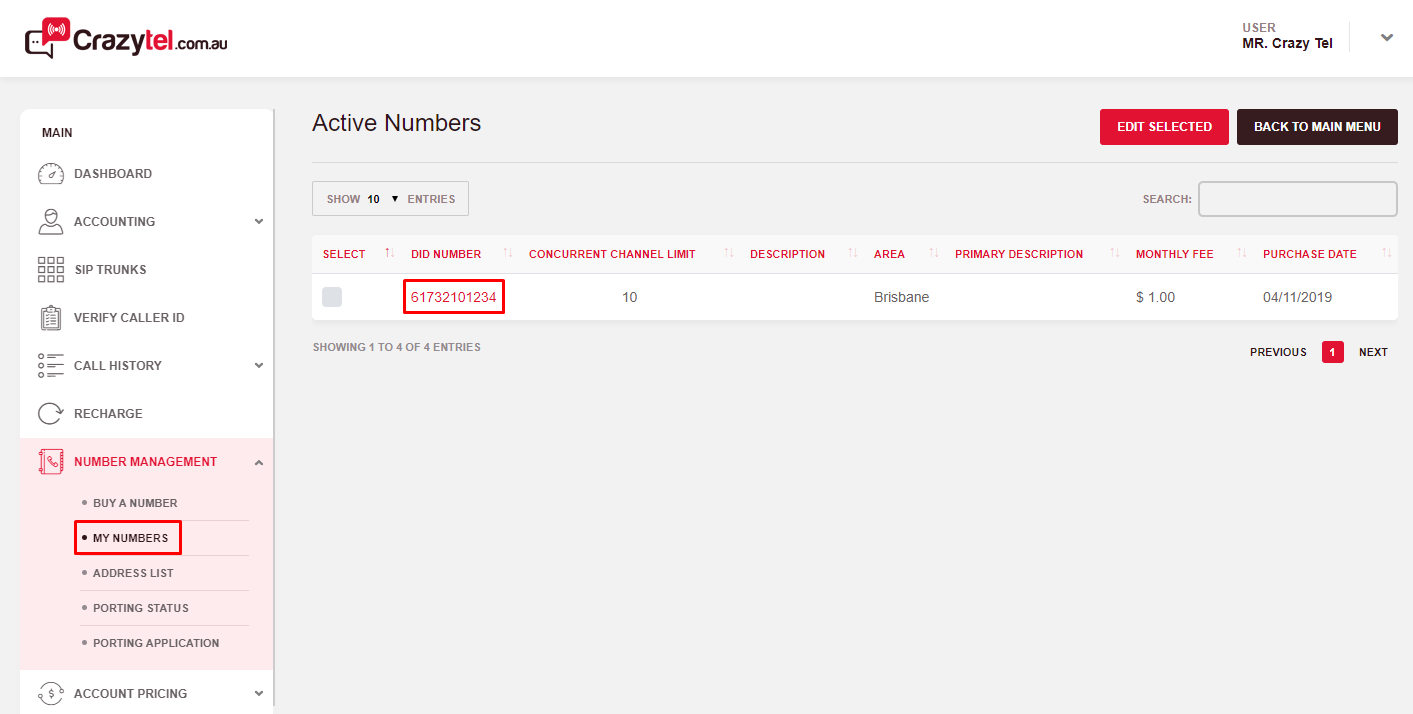The height and width of the screenshot is (714, 1413).
Task: Click into the Search input field
Action: pyautogui.click(x=1297, y=199)
